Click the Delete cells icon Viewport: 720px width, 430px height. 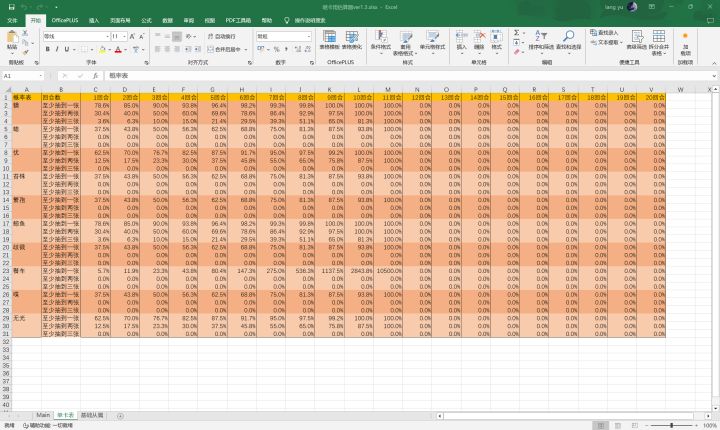pos(479,40)
